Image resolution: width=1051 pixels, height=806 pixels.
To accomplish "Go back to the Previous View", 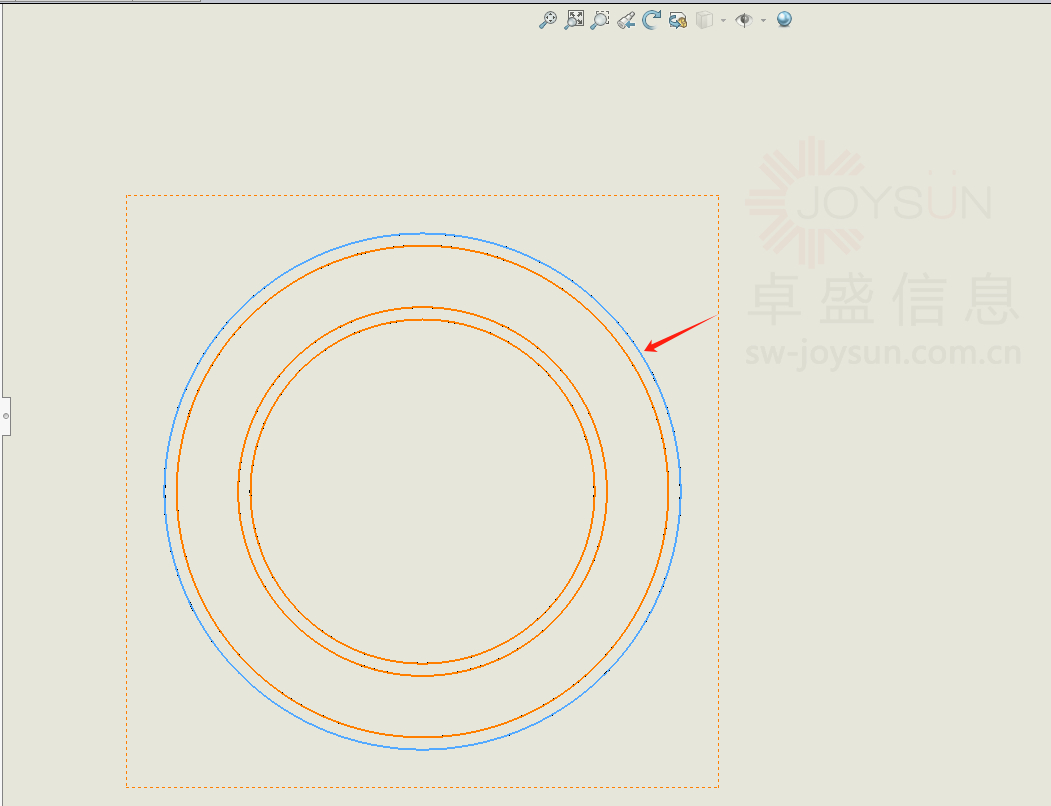I will point(626,20).
